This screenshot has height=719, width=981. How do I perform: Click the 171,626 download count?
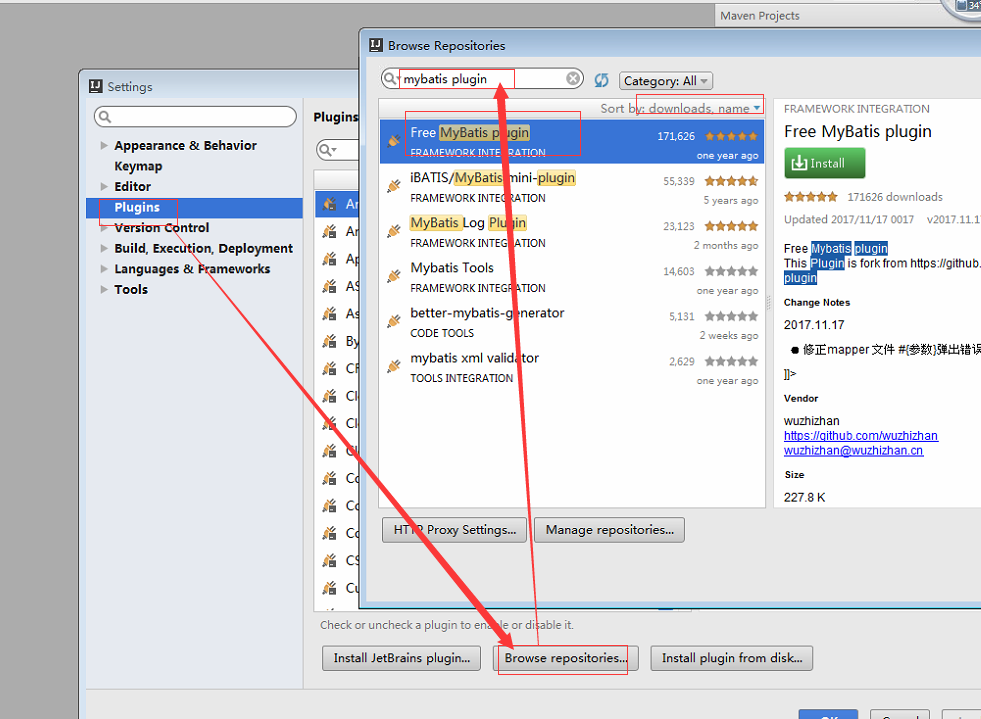pos(676,136)
